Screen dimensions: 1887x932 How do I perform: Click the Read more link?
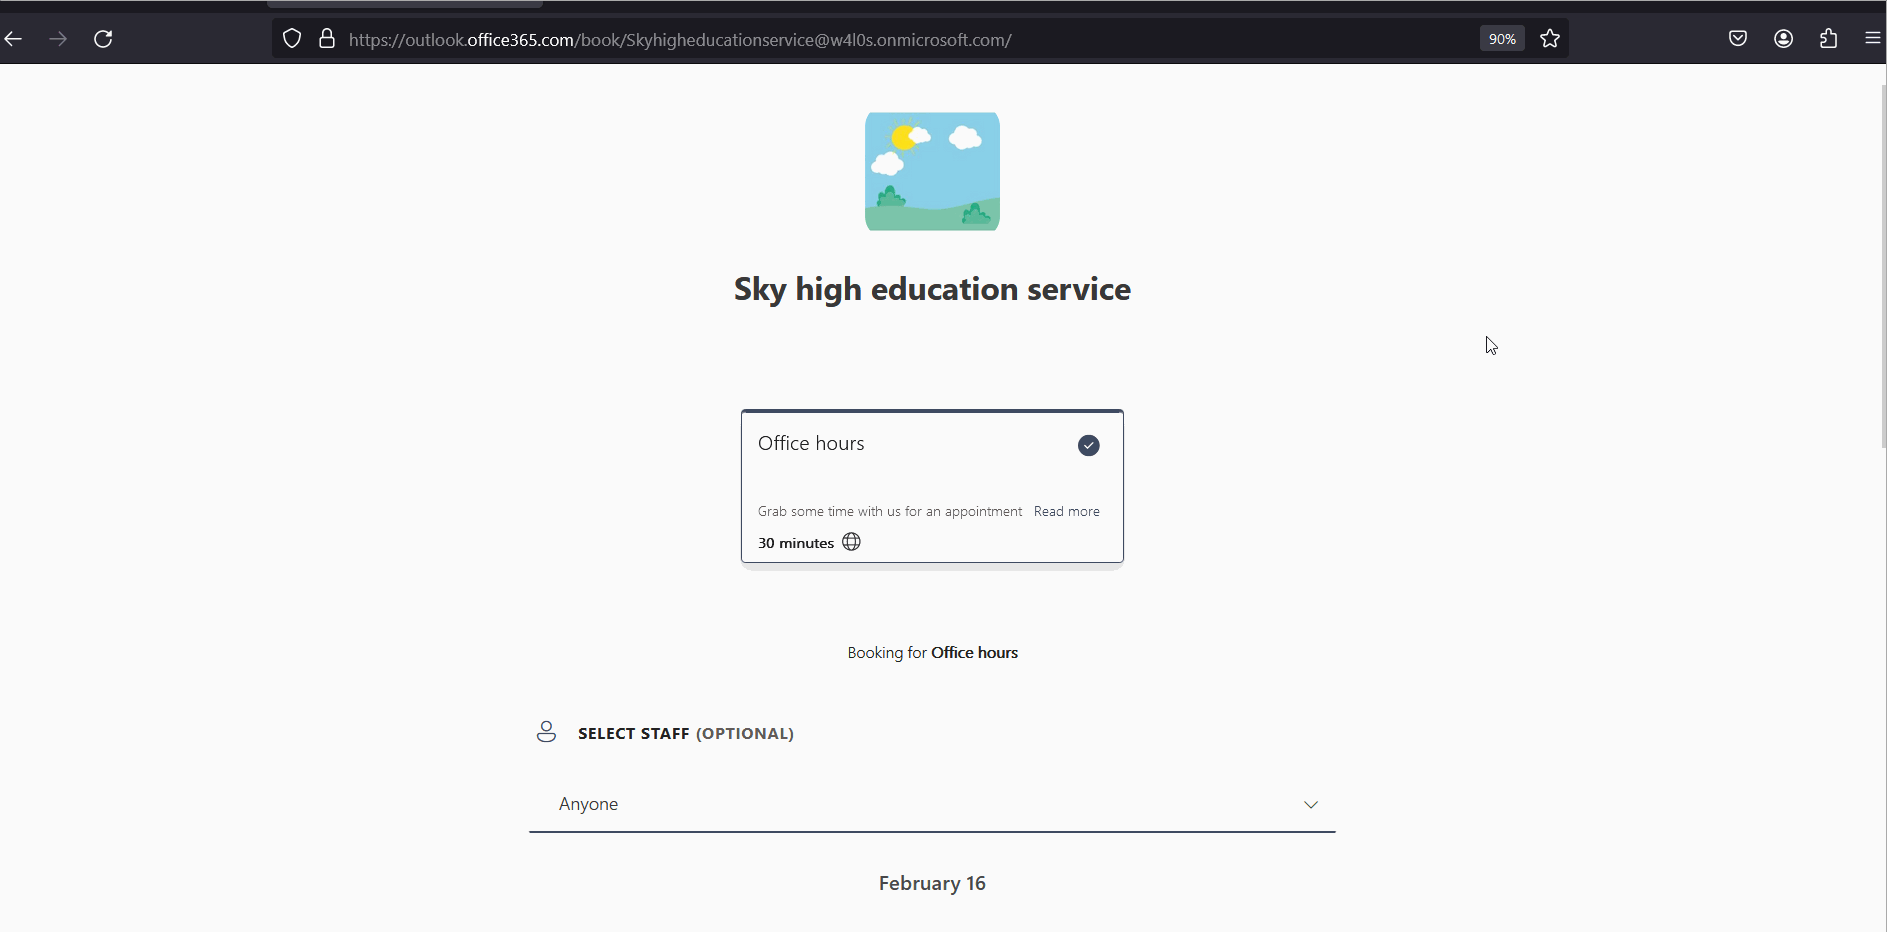pos(1066,511)
